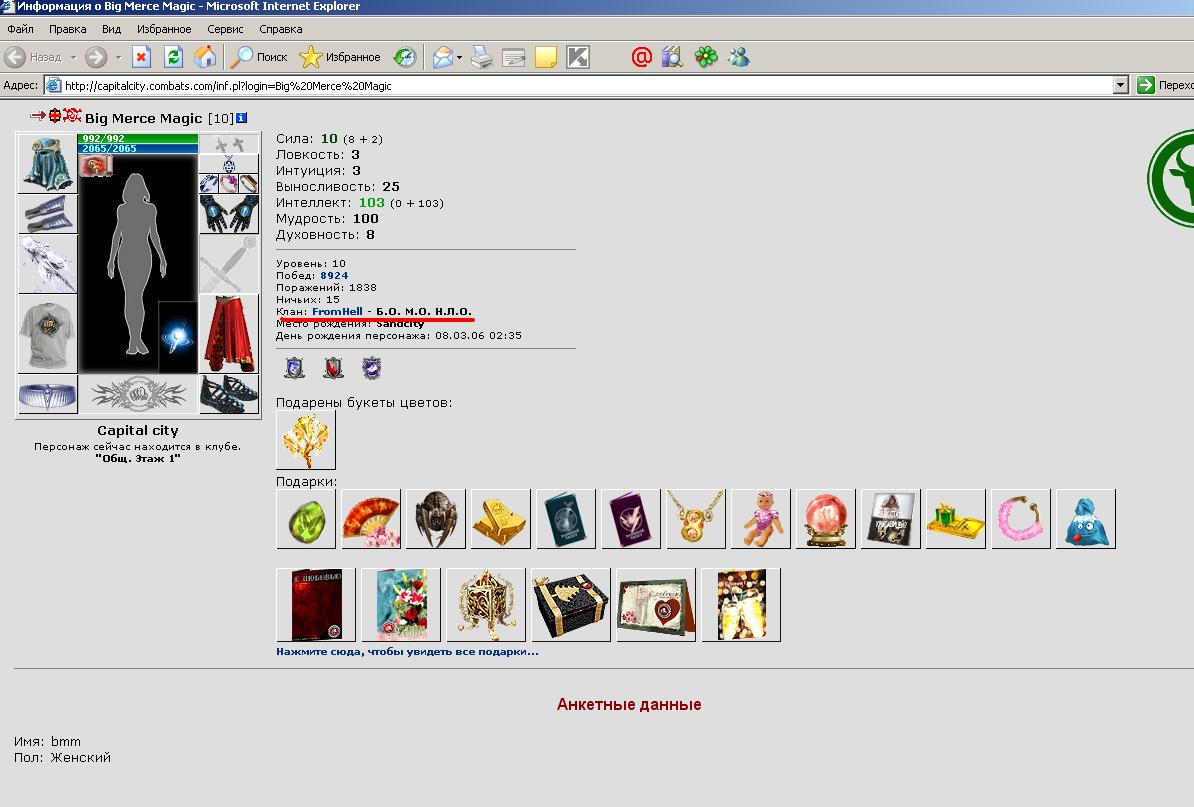Click the blue info icon after [10]

tap(241, 117)
